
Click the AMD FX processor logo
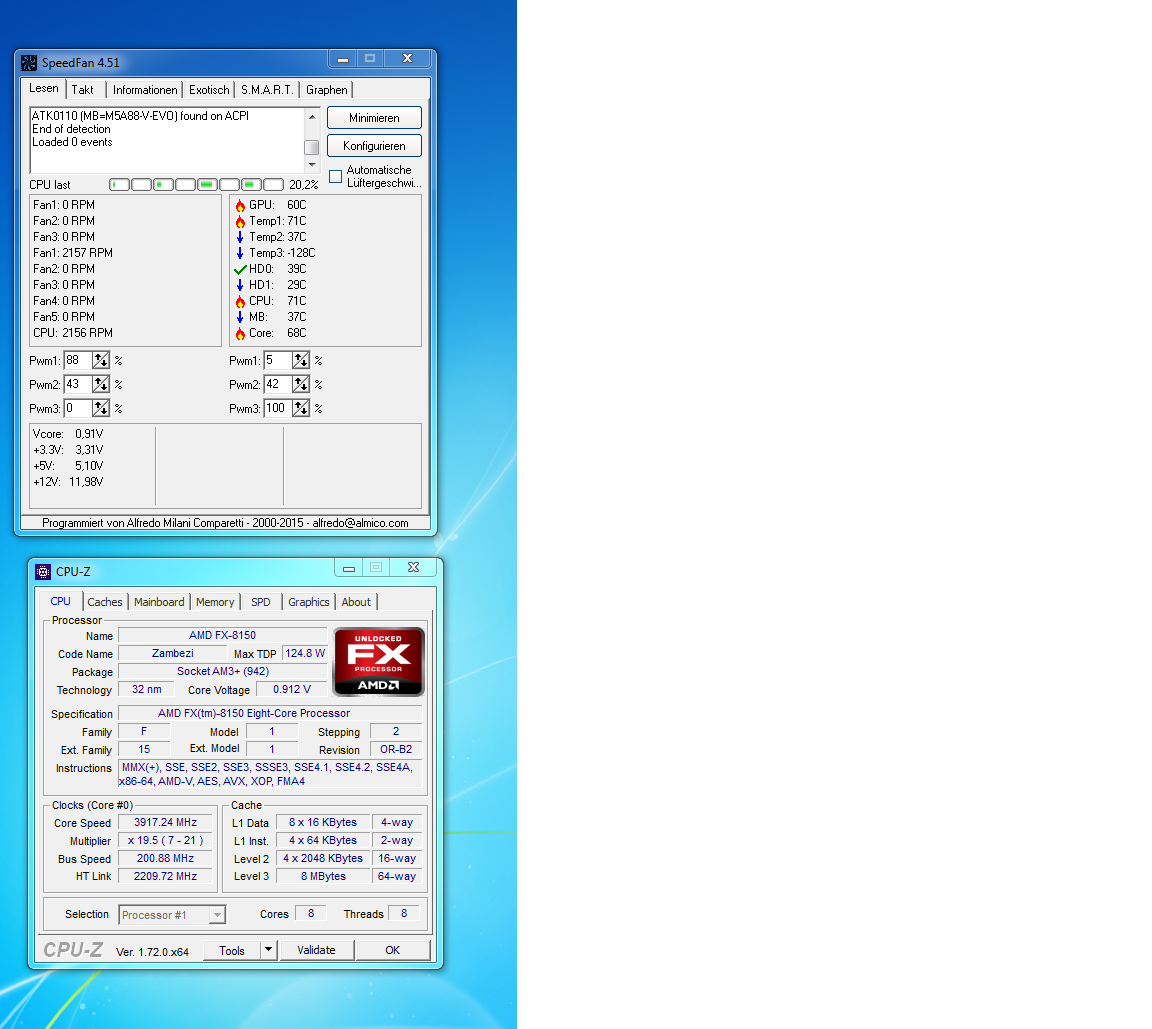pos(378,662)
